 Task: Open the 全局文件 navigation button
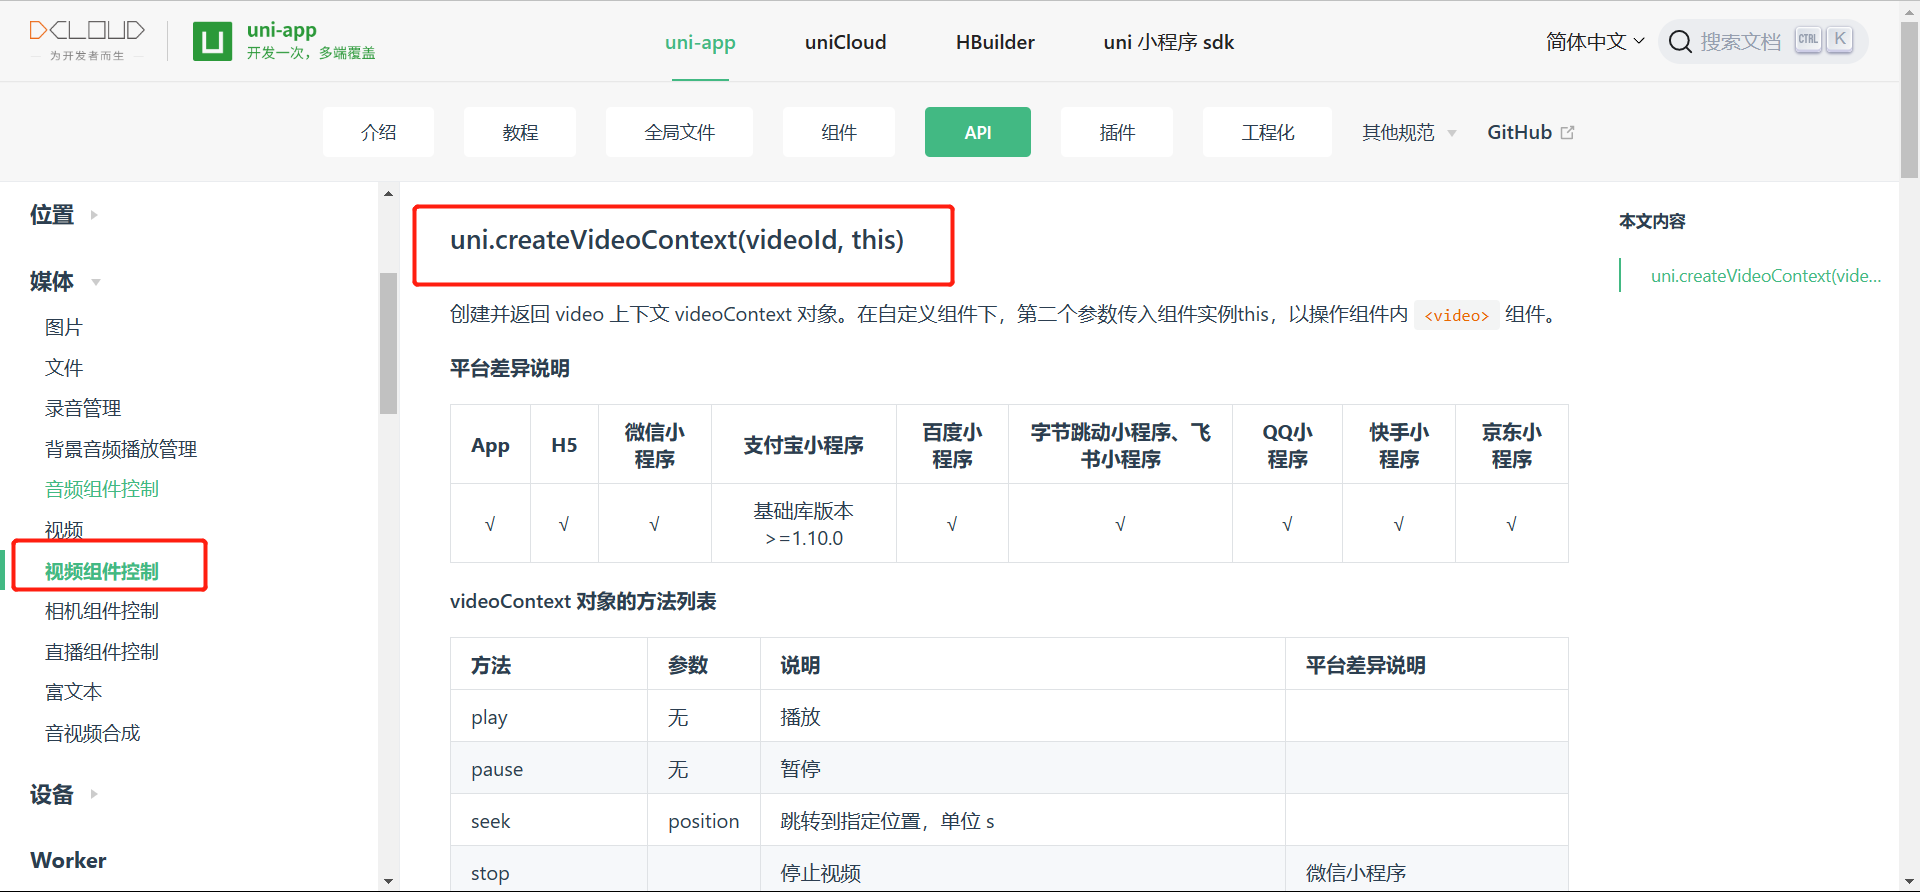pyautogui.click(x=679, y=132)
